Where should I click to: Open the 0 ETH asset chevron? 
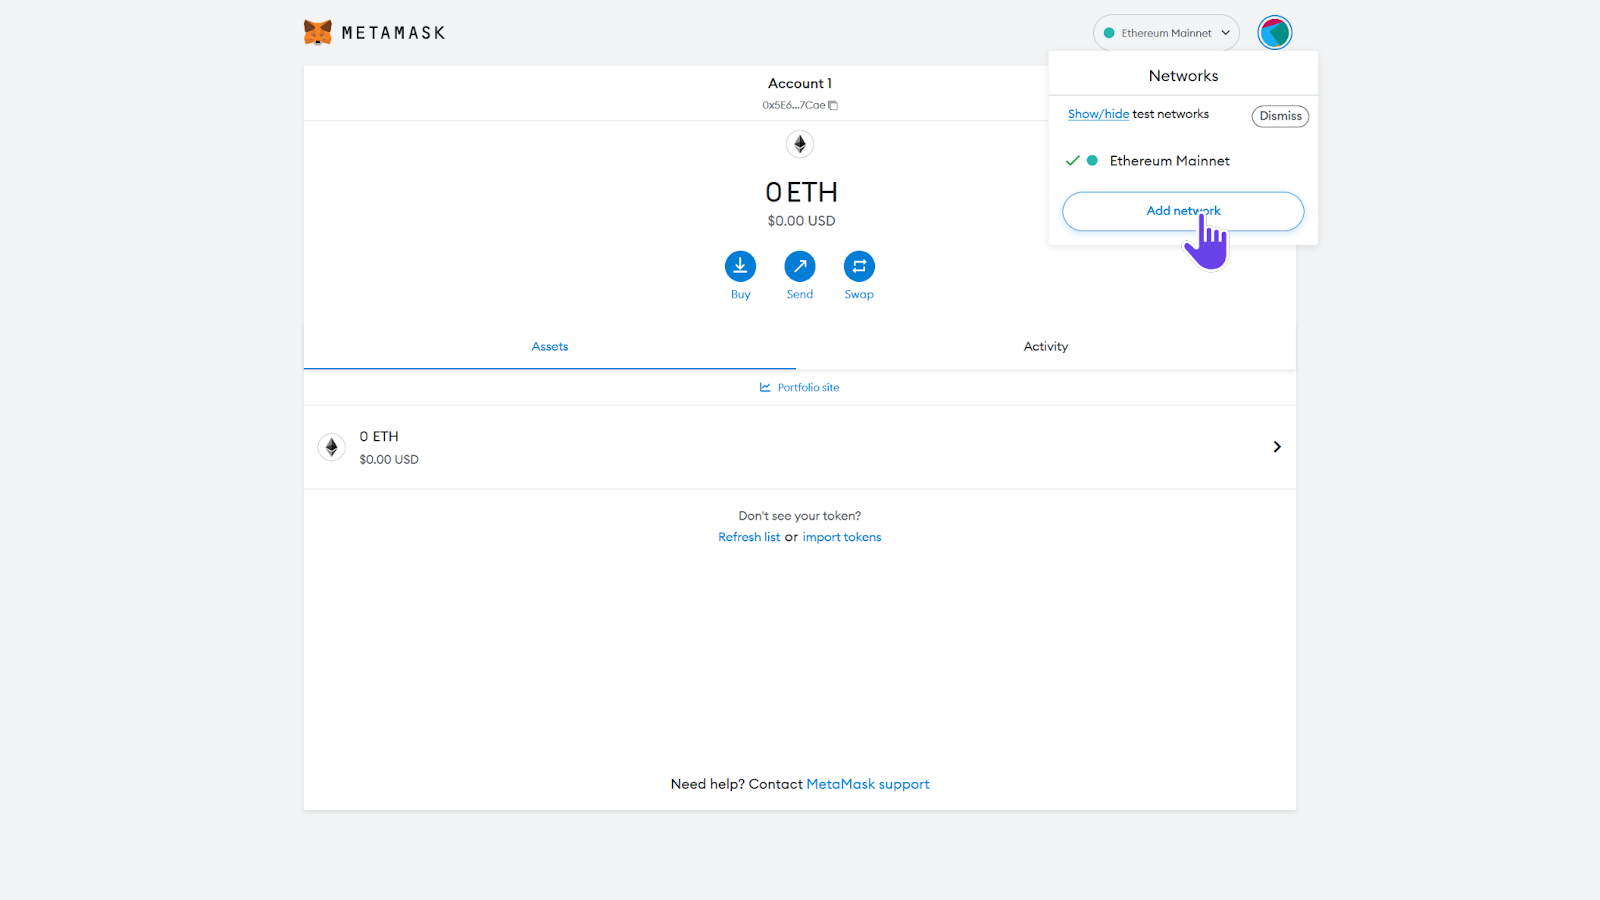tap(1277, 447)
